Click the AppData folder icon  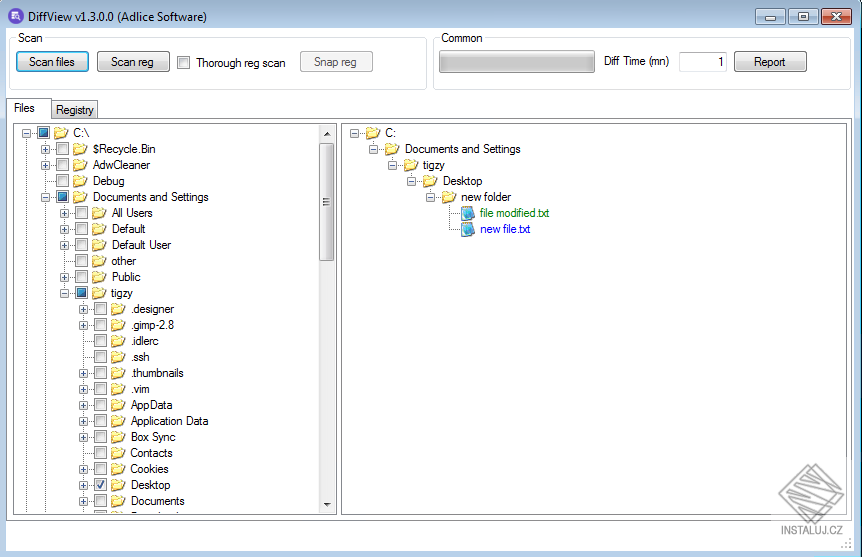click(118, 405)
